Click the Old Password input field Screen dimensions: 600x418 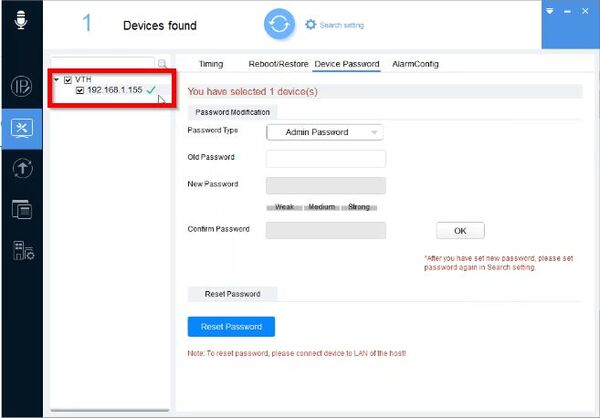pyautogui.click(x=326, y=158)
